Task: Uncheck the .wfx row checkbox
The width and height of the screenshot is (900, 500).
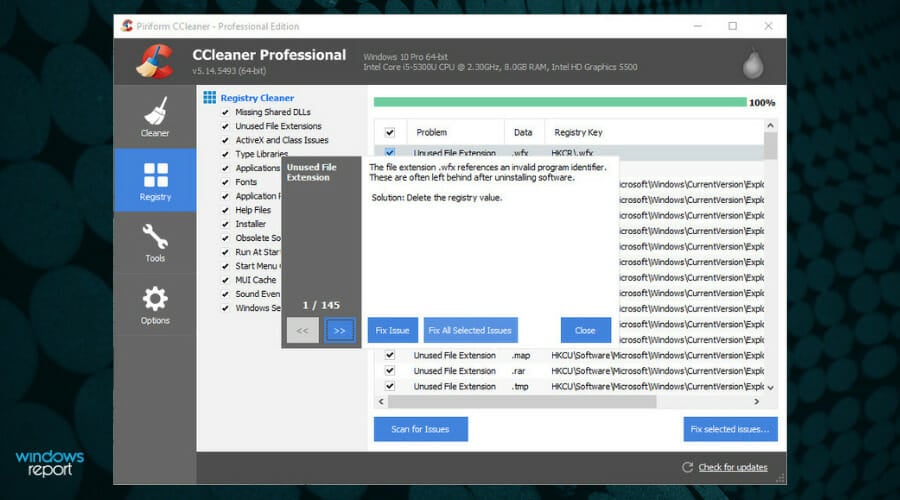Action: (x=390, y=153)
